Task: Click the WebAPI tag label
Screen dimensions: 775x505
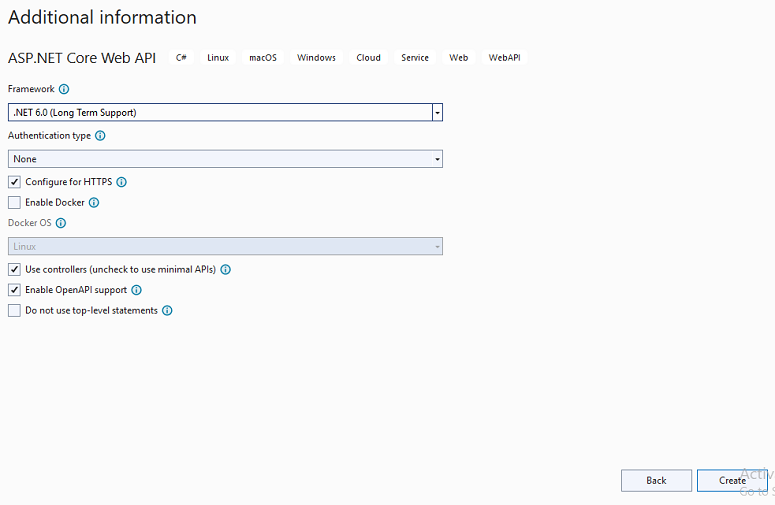Action: pyautogui.click(x=504, y=58)
